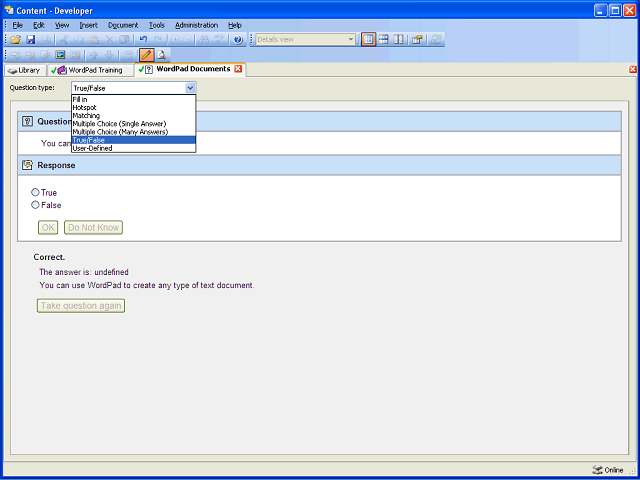Click the Paste clipboard toolbar icon
The image size is (640, 480).
pyautogui.click(x=94, y=40)
